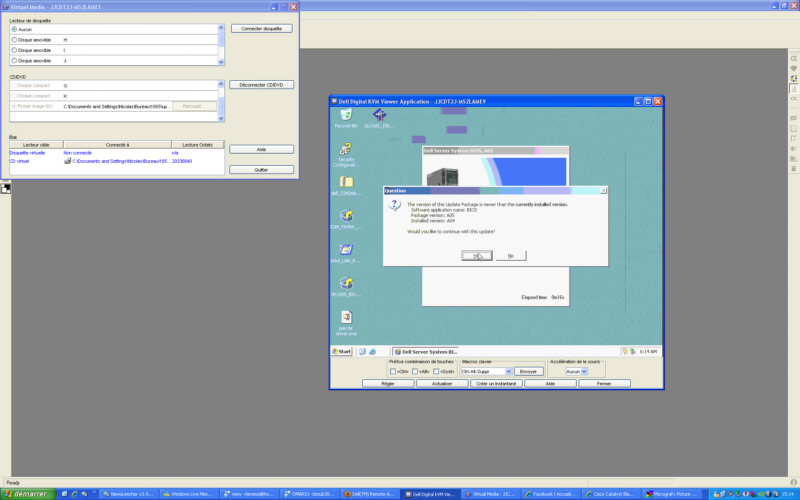
Task: Tick the <Syst> key prefix checkbox
Action: click(436, 371)
